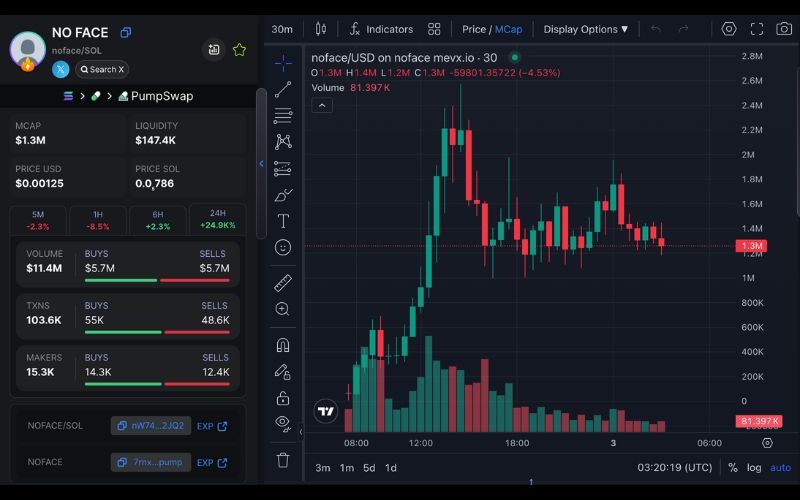Open the X (Twitter) profile icon
Screen dimensions: 800x500
click(61, 69)
